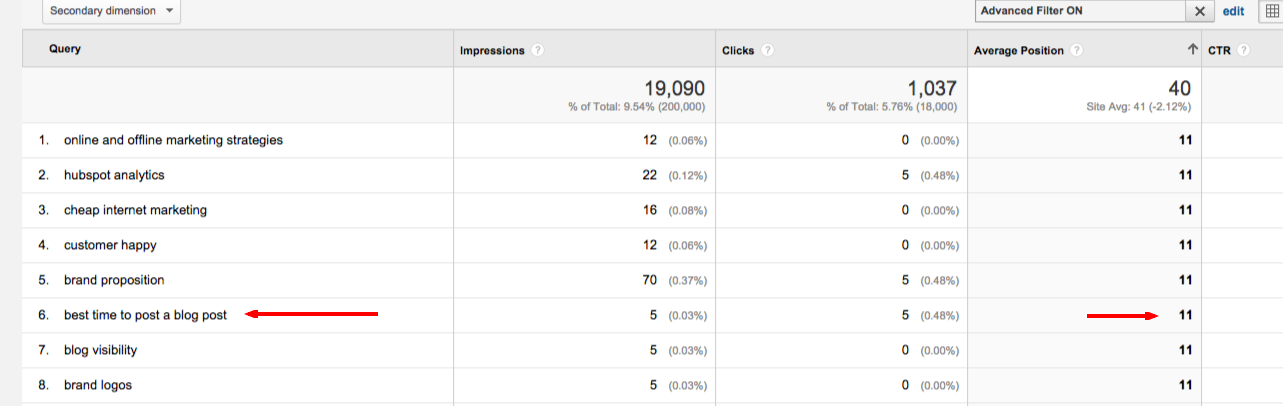Open the CTR help question mark
This screenshot has height=406, width=1283.
pyautogui.click(x=1243, y=50)
